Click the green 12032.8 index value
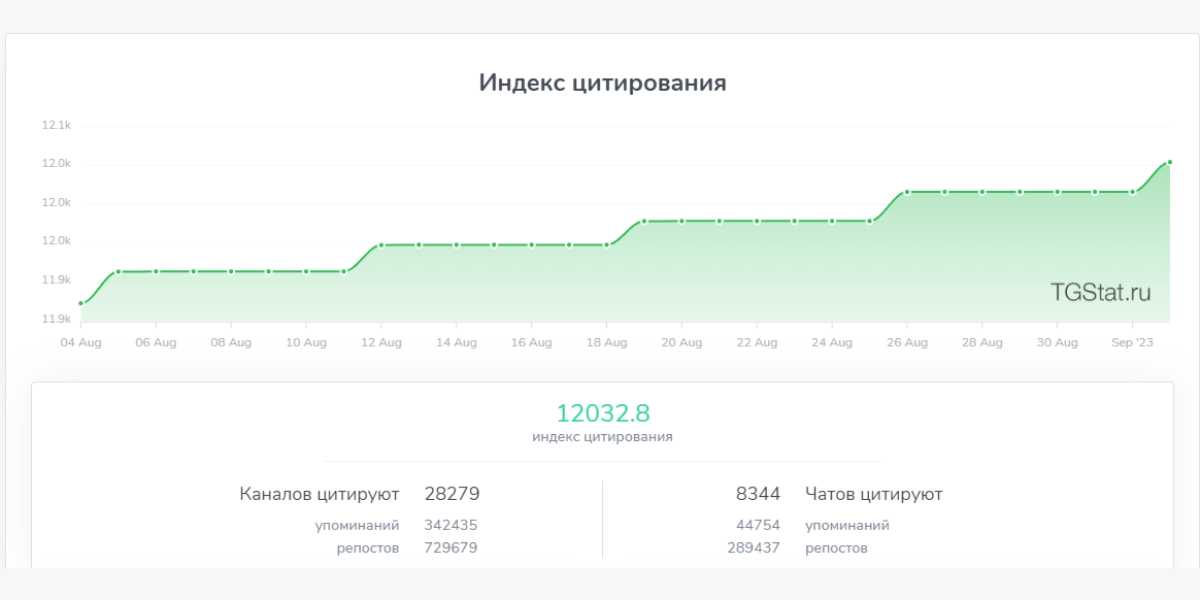The height and width of the screenshot is (600, 1200). [603, 413]
